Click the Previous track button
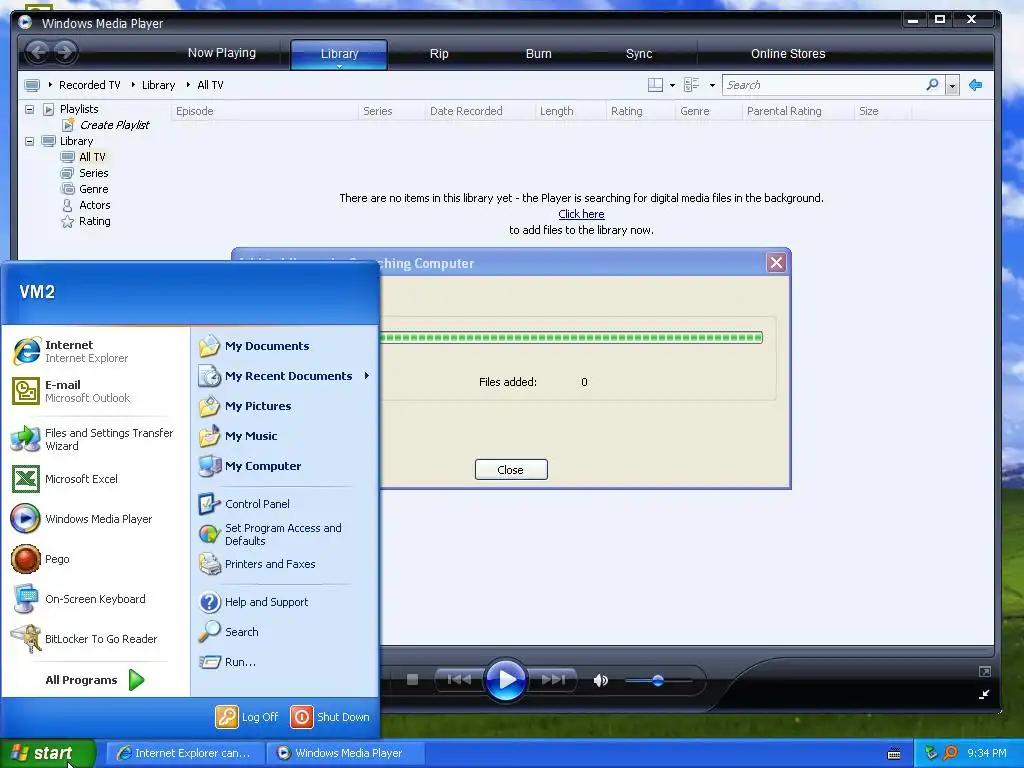 pyautogui.click(x=458, y=680)
